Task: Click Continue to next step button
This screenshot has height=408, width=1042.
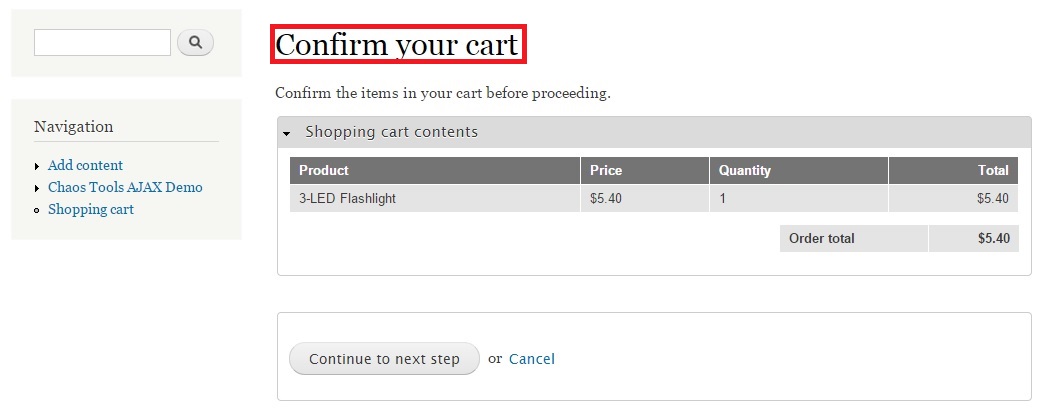Action: 384,359
